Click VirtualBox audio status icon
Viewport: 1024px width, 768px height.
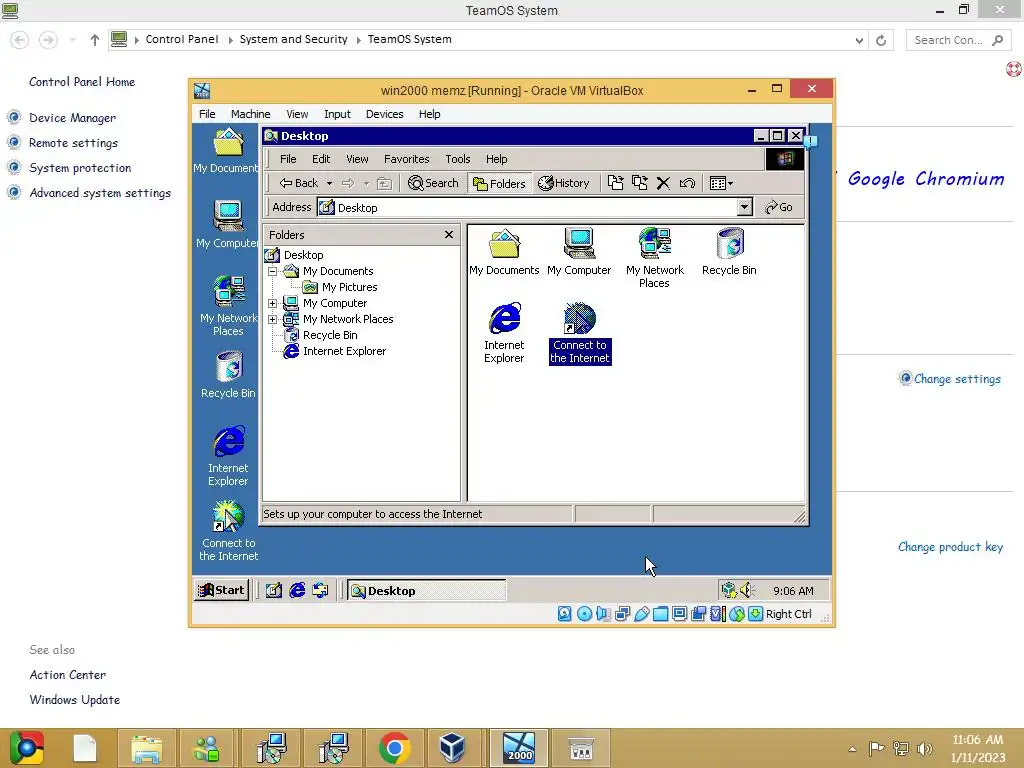(x=603, y=614)
